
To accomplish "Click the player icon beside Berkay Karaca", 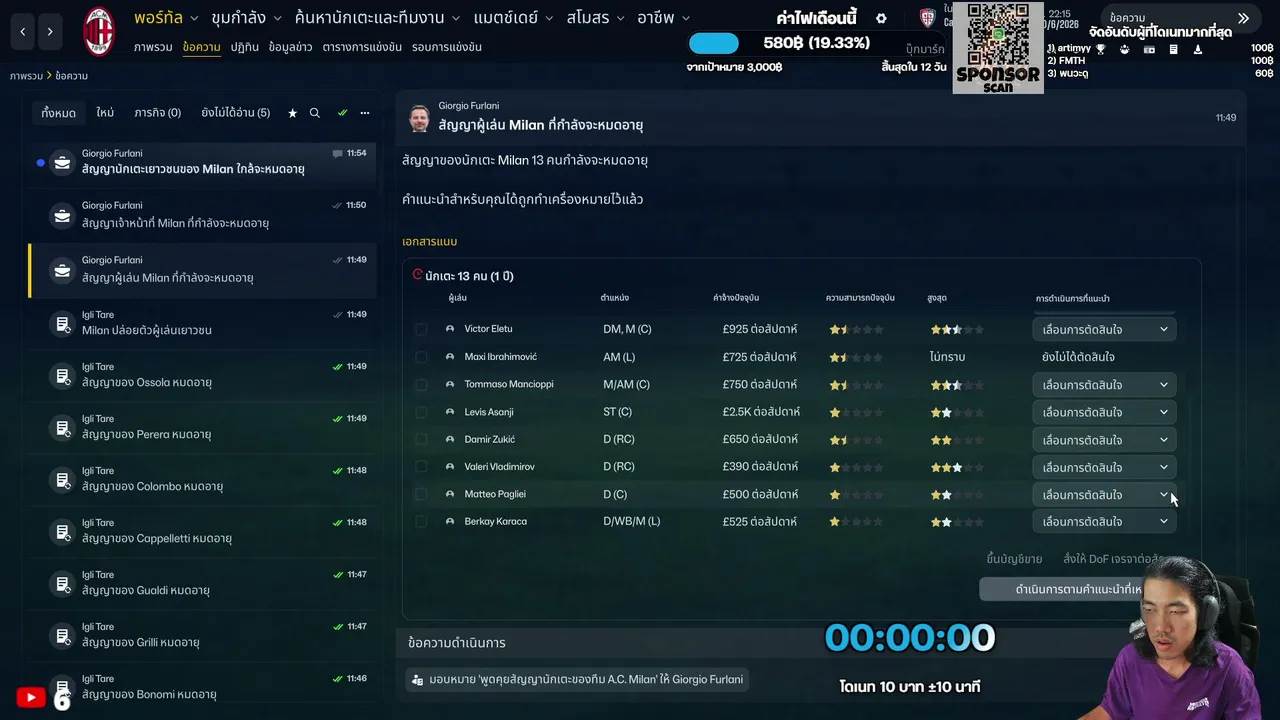I will pos(450,522).
